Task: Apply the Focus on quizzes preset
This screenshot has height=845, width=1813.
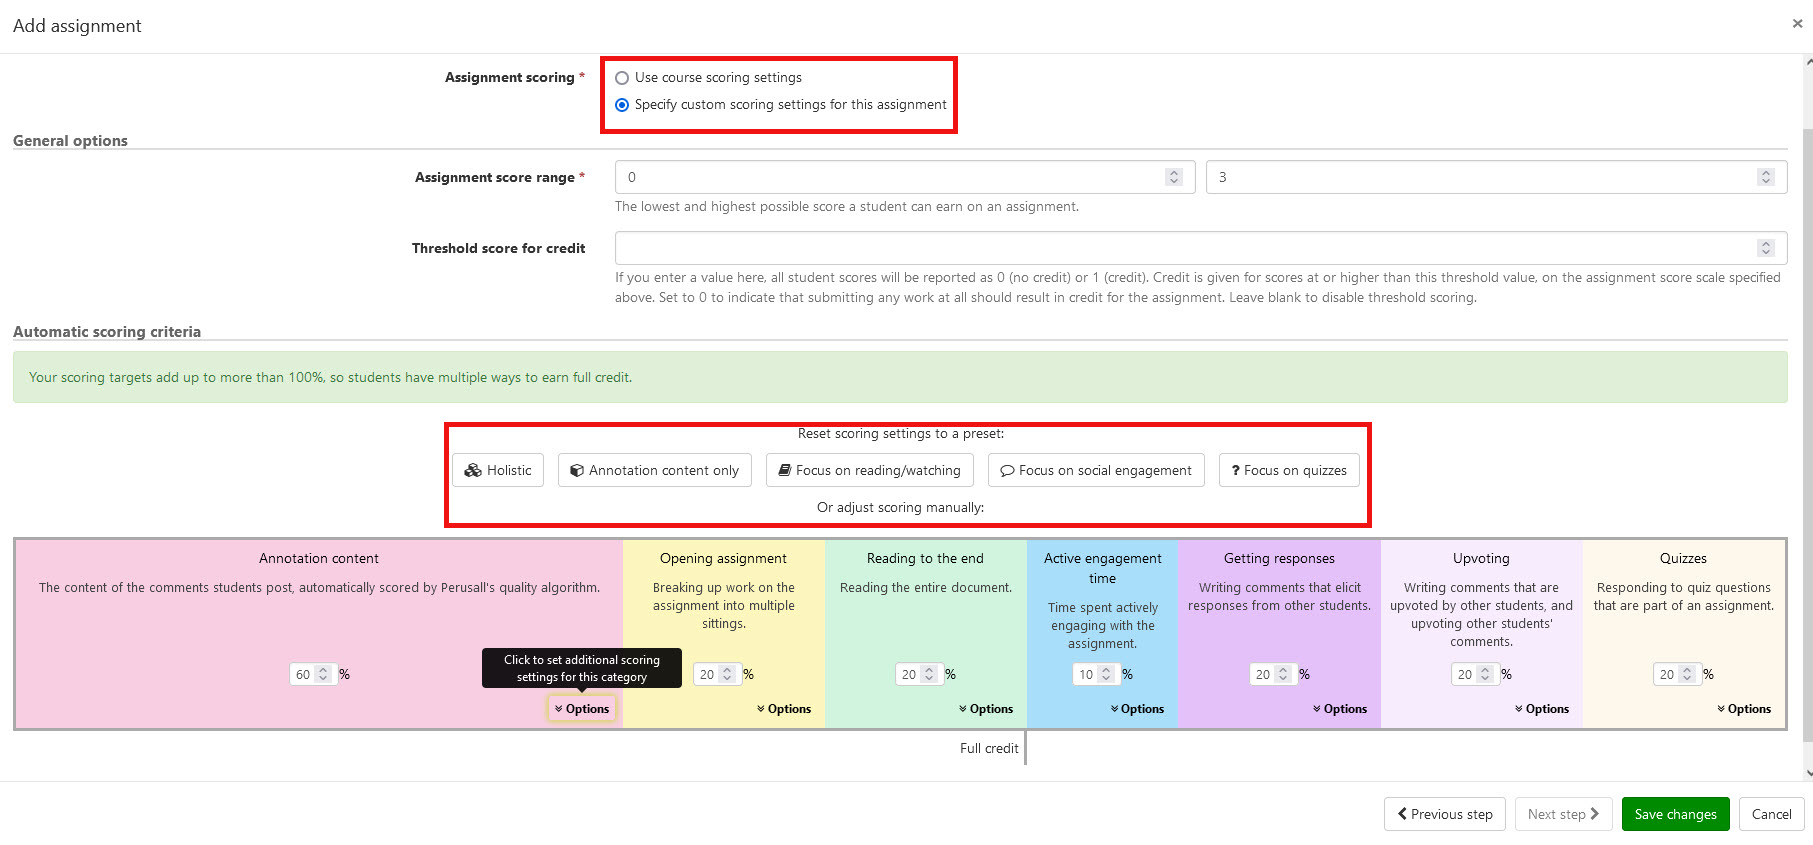Action: (1289, 470)
